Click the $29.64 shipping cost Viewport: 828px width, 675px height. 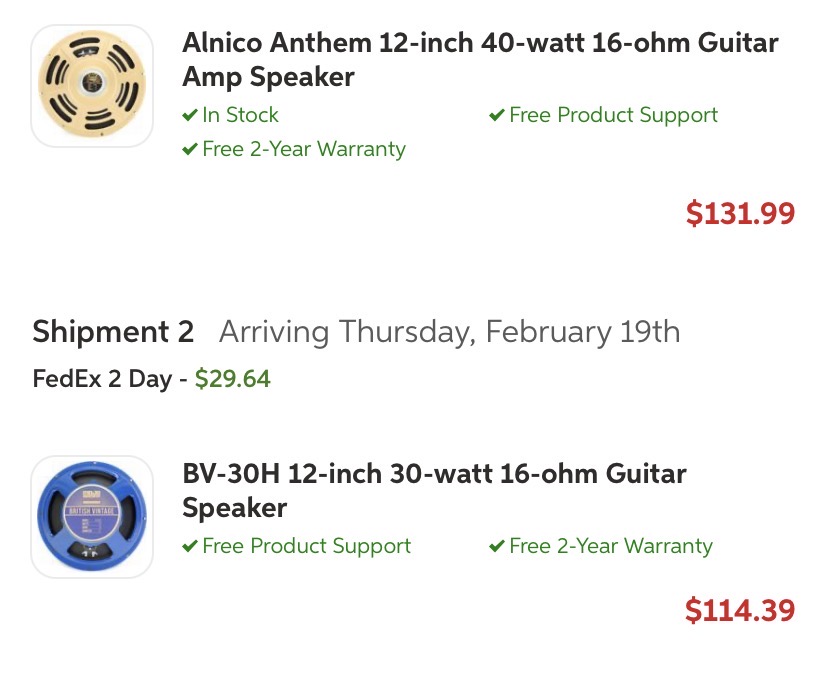(233, 380)
